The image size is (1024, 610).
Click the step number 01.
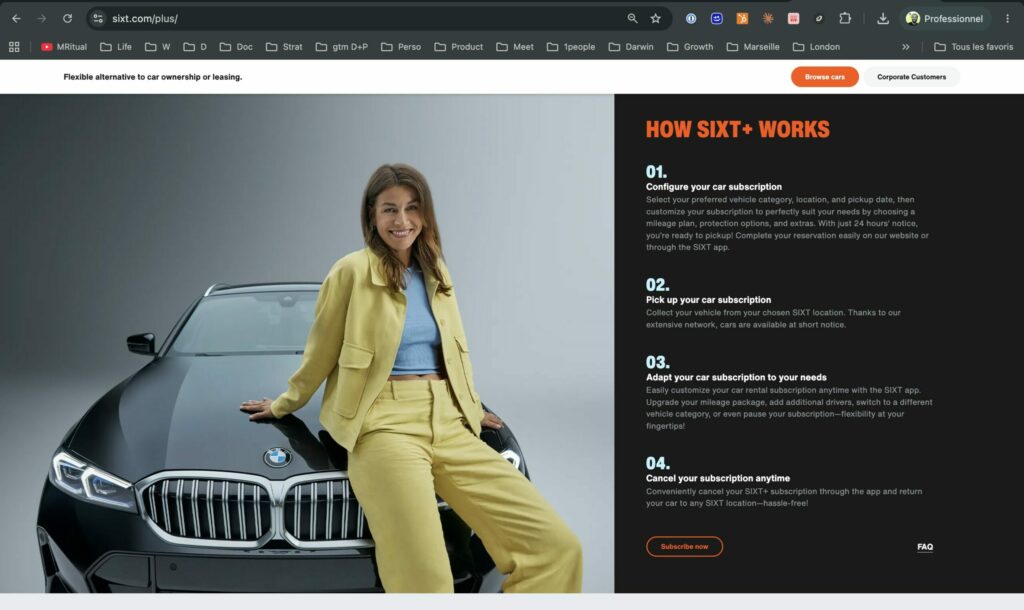pyautogui.click(x=656, y=172)
